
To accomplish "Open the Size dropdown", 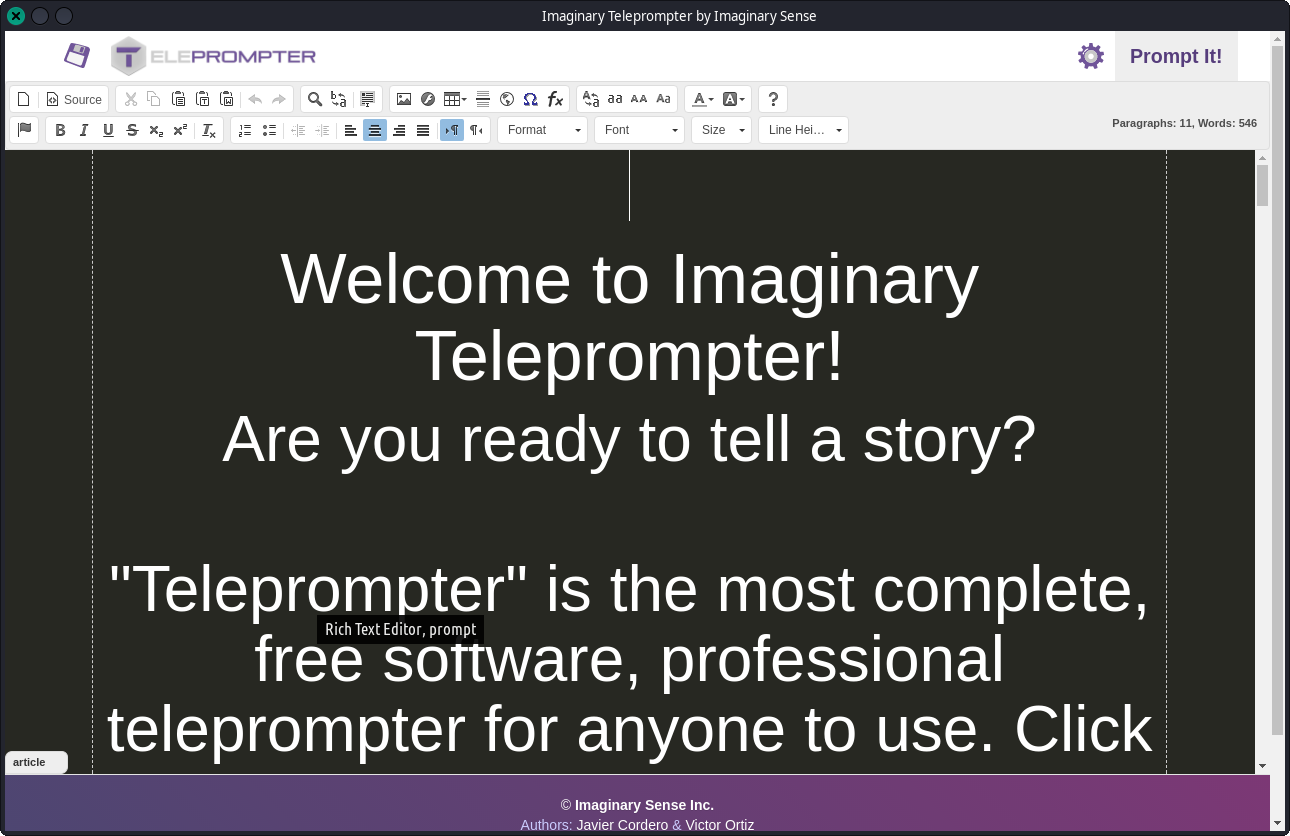I will point(721,130).
